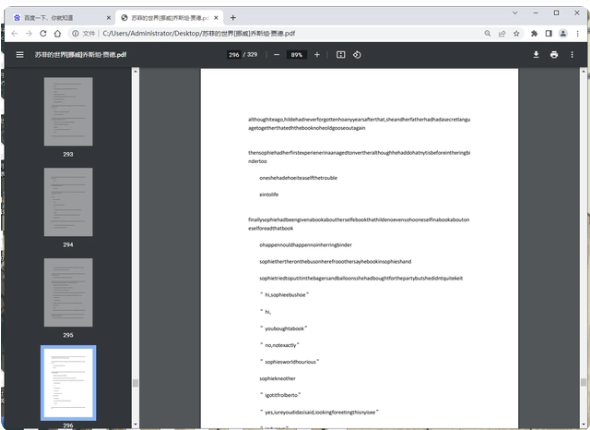This screenshot has height=430, width=590.
Task: Rotate the document counterclockwise
Action: coord(357,55)
